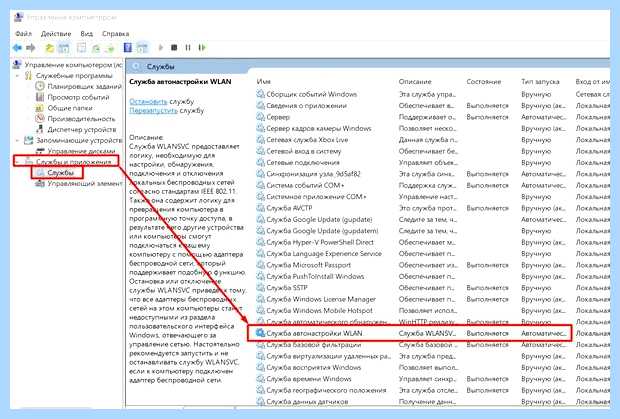Click the Перезапустить service link

point(153,111)
